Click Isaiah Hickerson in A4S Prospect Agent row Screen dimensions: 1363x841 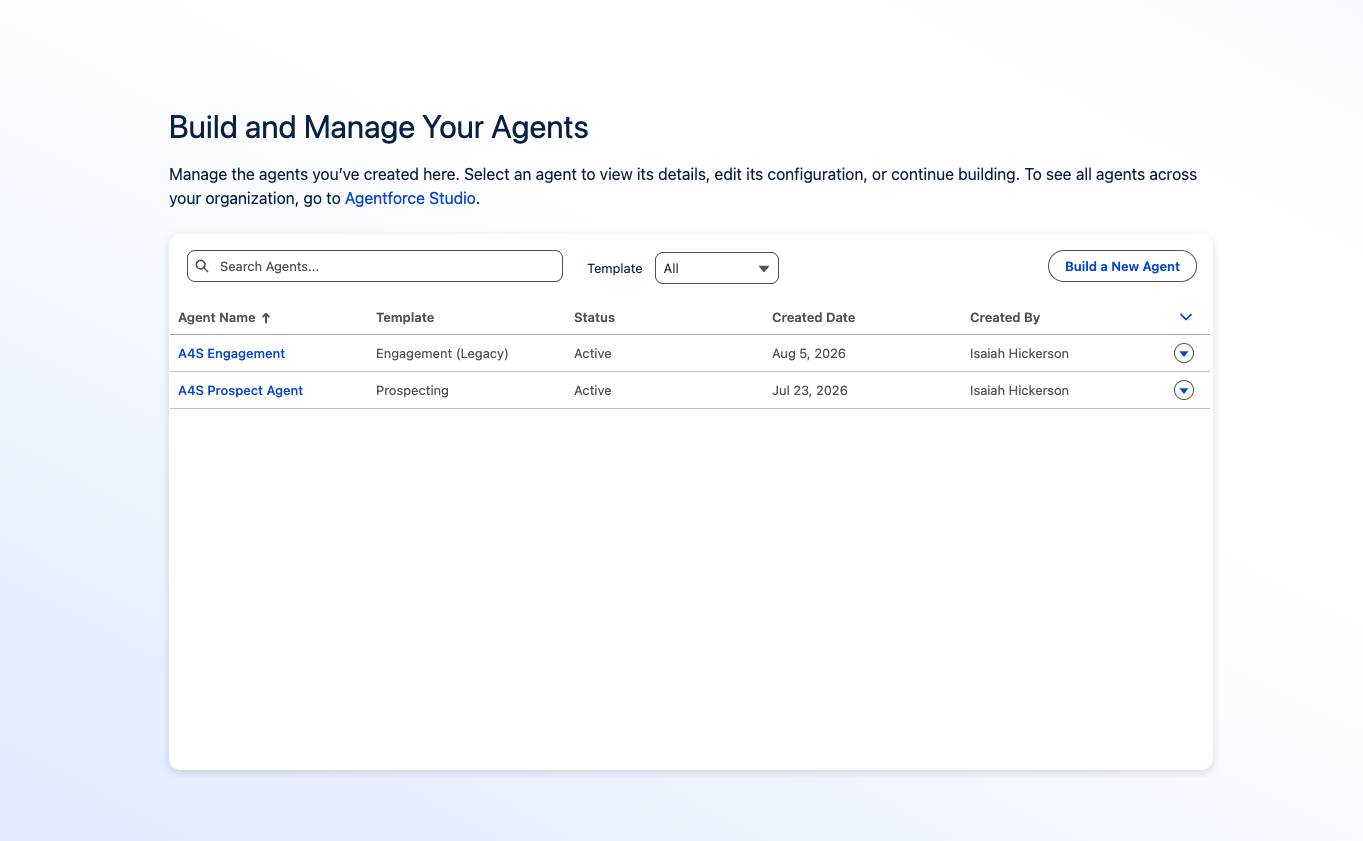click(x=1019, y=390)
